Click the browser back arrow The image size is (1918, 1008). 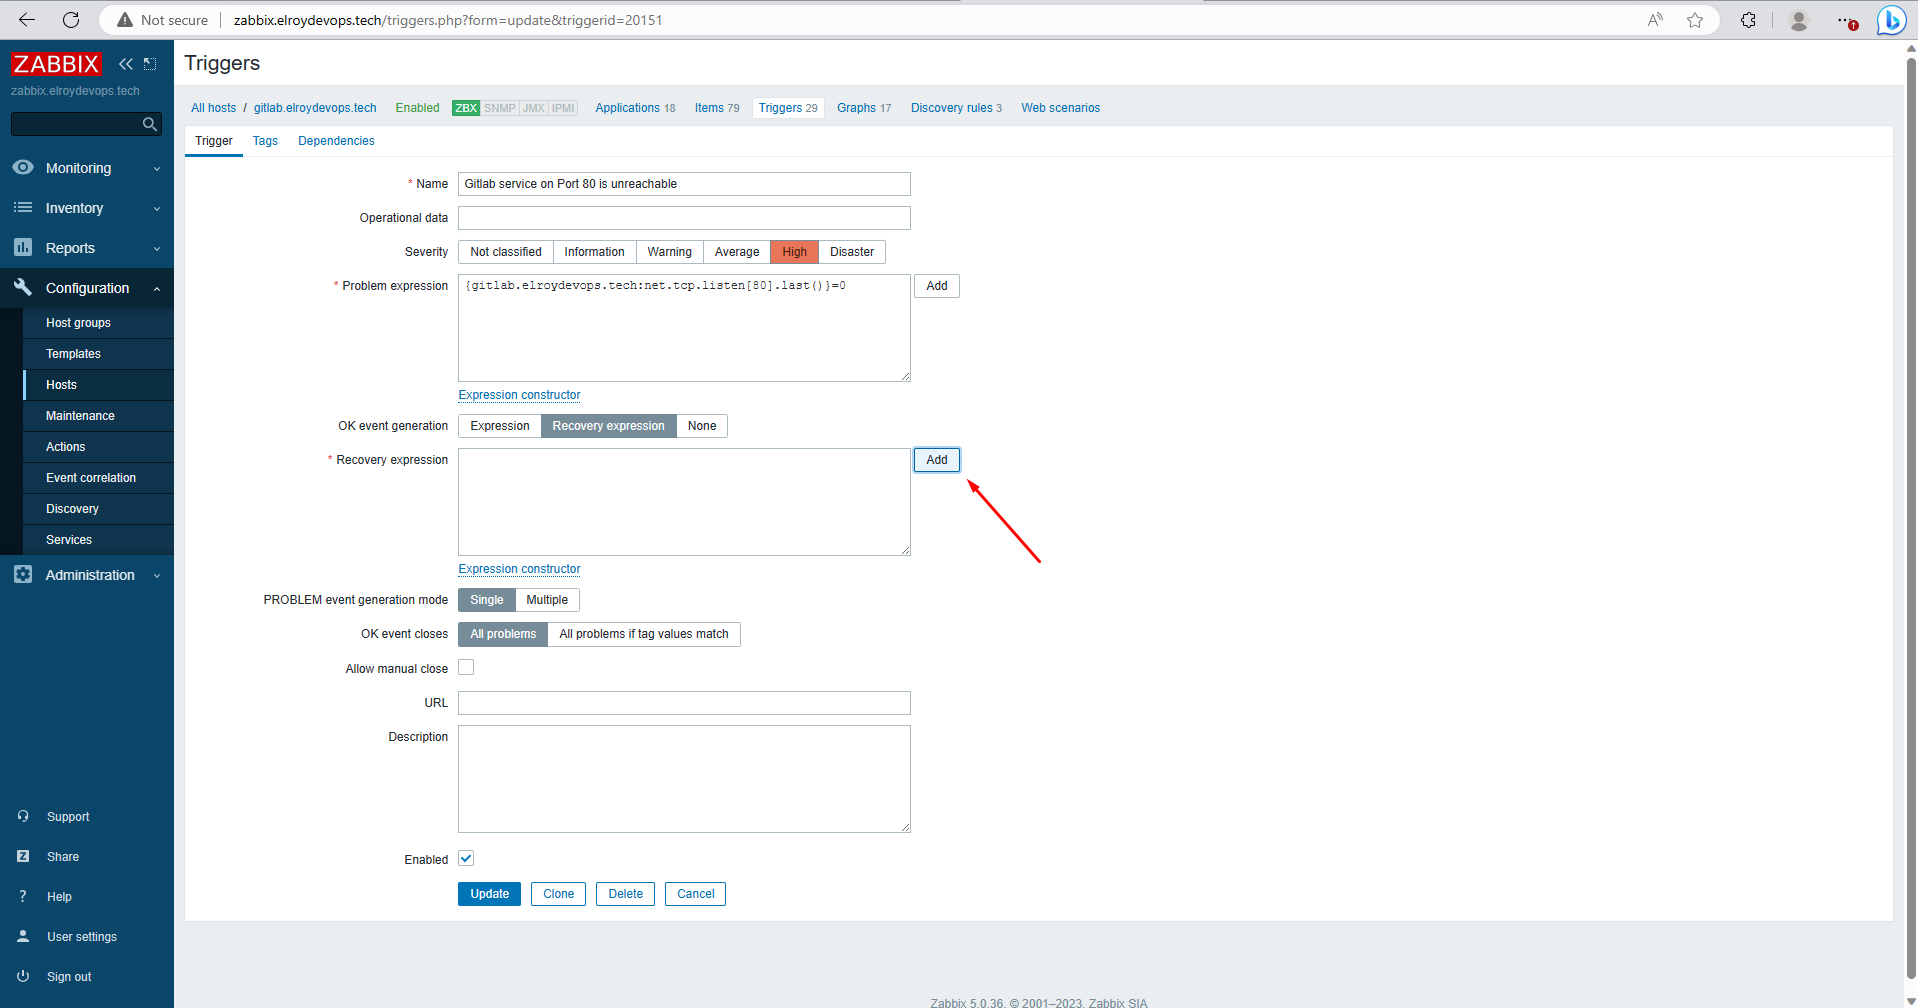click(27, 20)
